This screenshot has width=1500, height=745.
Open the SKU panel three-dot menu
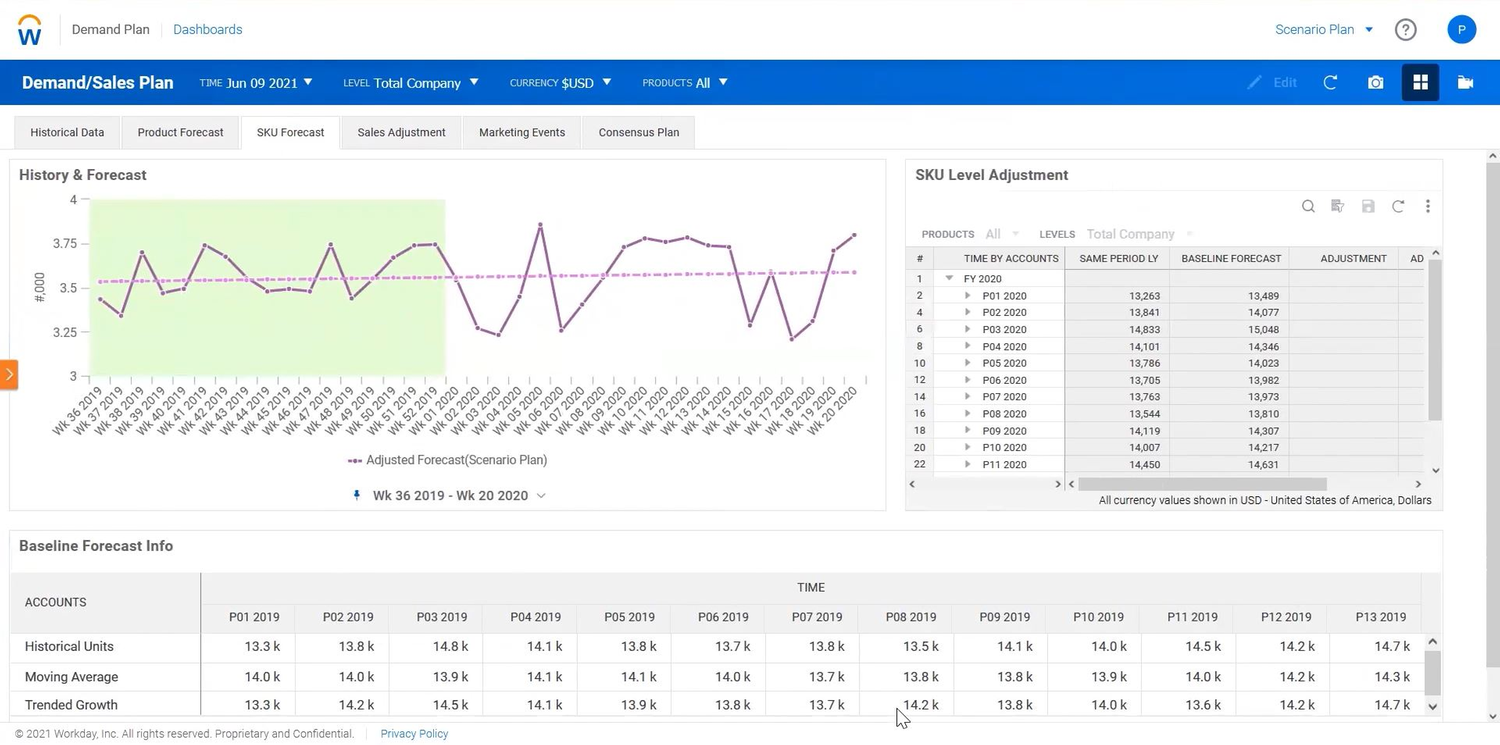1428,206
